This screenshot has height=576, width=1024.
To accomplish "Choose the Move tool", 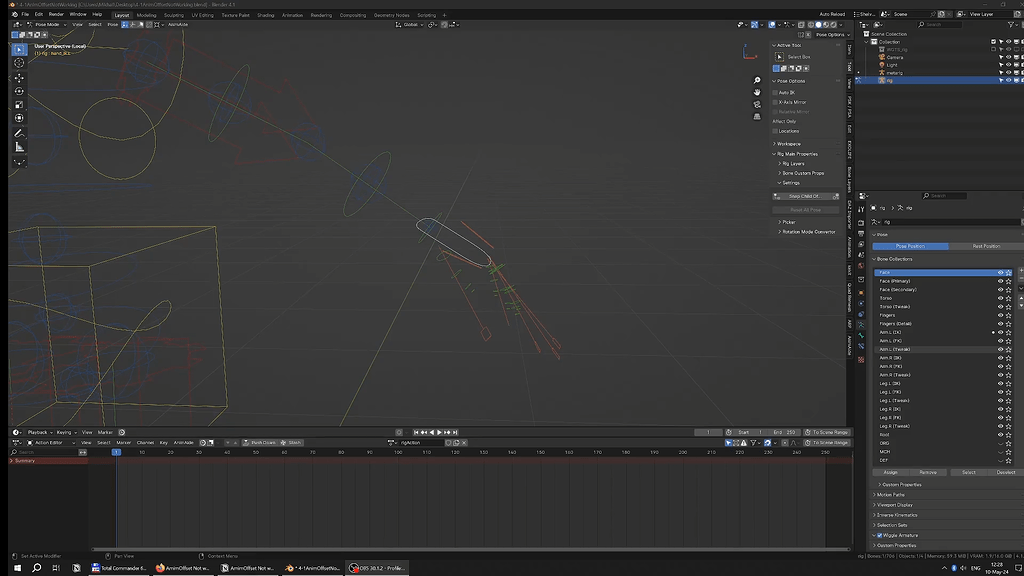I will [x=19, y=78].
